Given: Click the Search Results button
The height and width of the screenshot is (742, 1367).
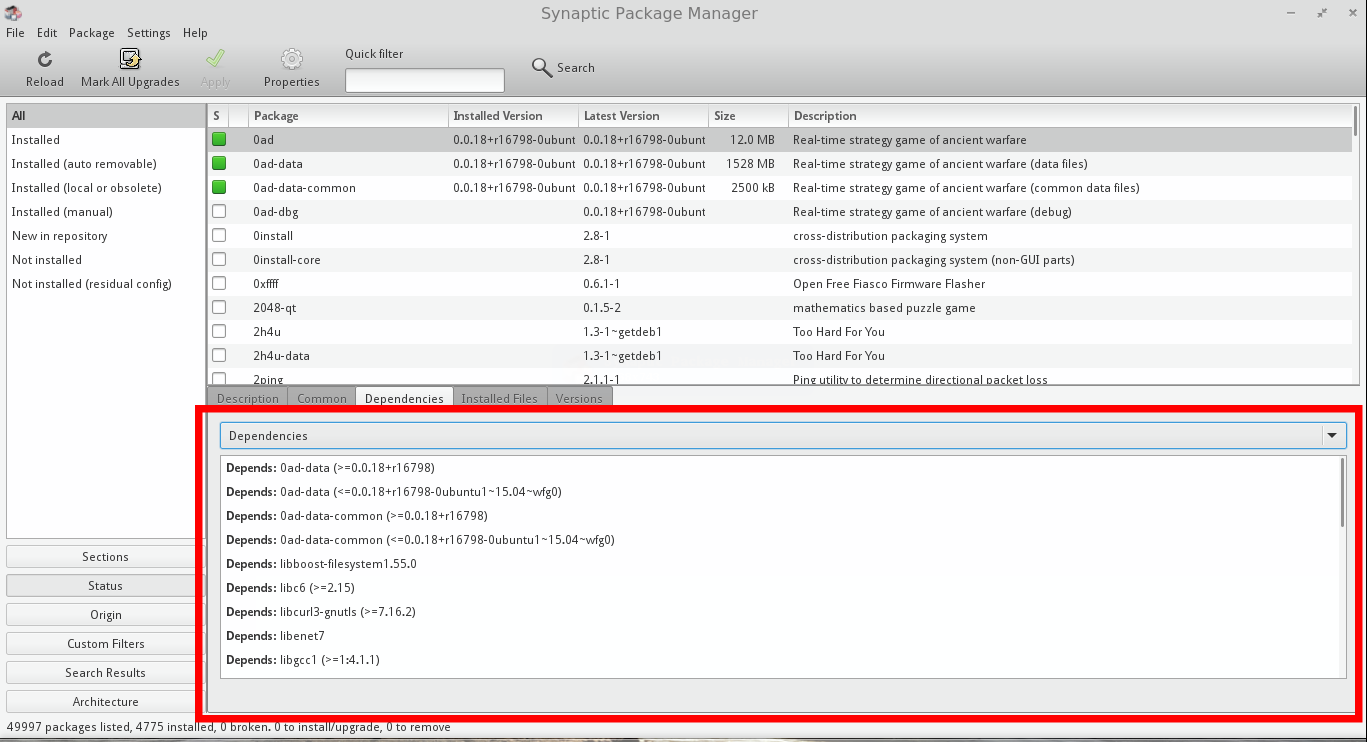Looking at the screenshot, I should (x=105, y=673).
